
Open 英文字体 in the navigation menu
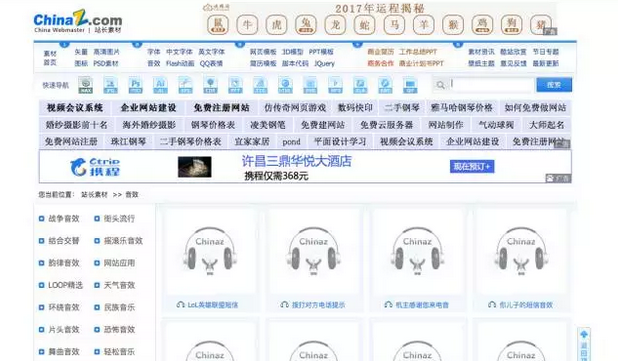click(211, 52)
